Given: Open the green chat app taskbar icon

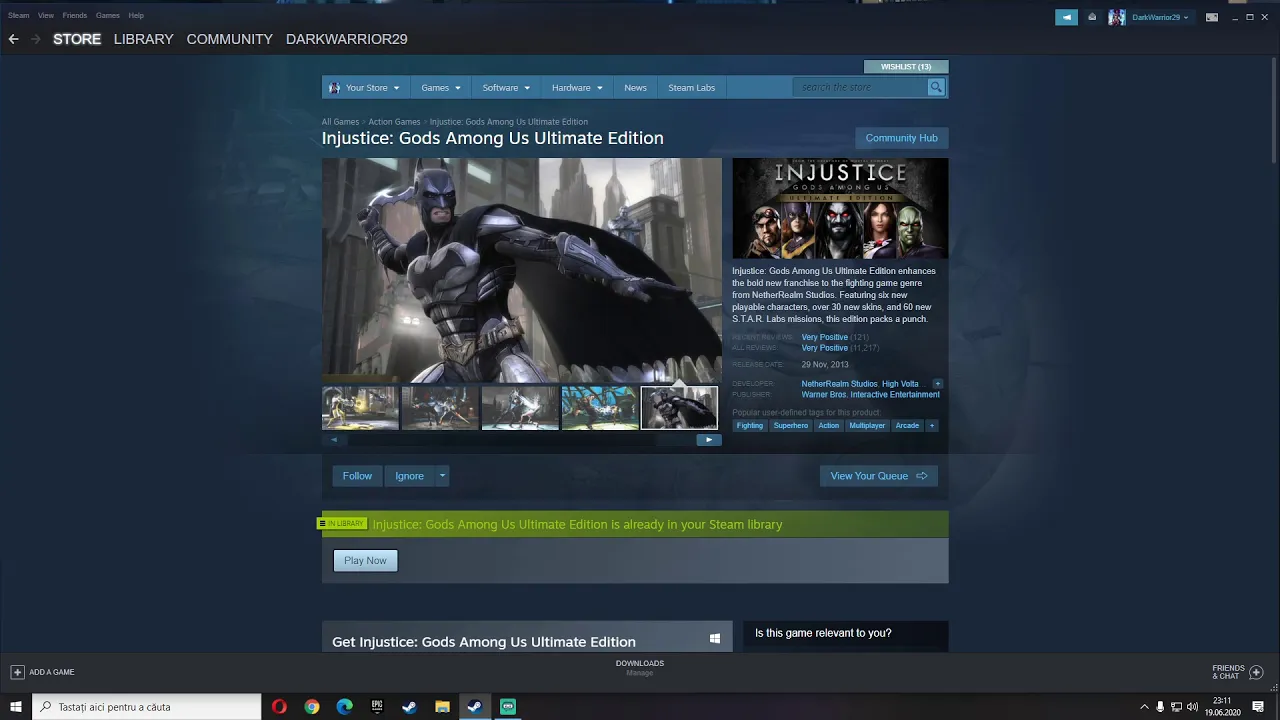Looking at the screenshot, I should pos(508,707).
